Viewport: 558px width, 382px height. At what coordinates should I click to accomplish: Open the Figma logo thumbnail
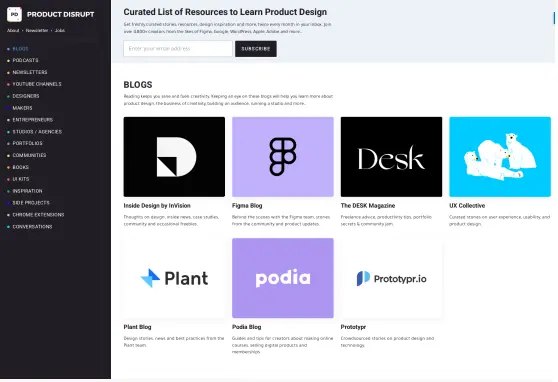pyautogui.click(x=283, y=157)
